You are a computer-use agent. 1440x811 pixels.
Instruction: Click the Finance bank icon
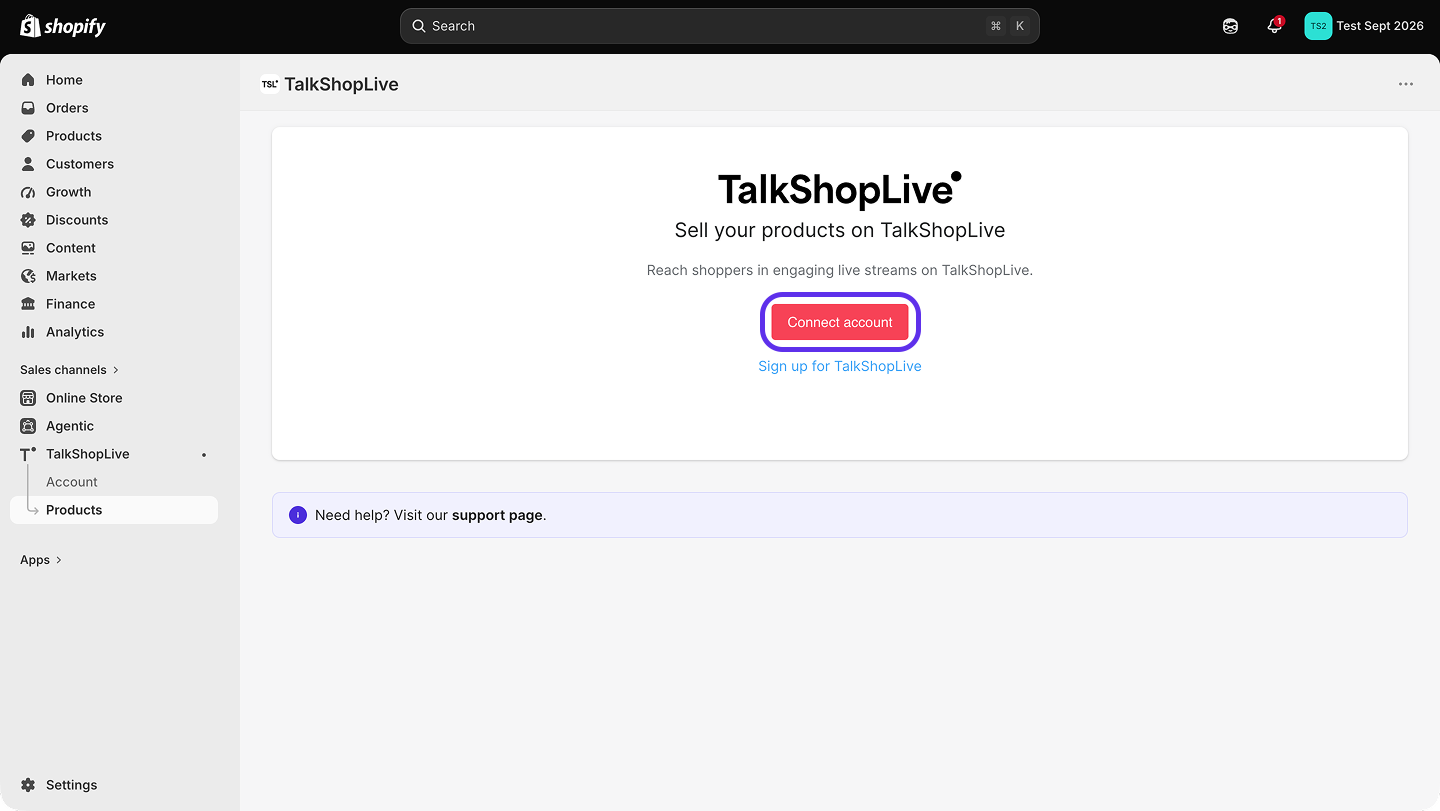[28, 304]
